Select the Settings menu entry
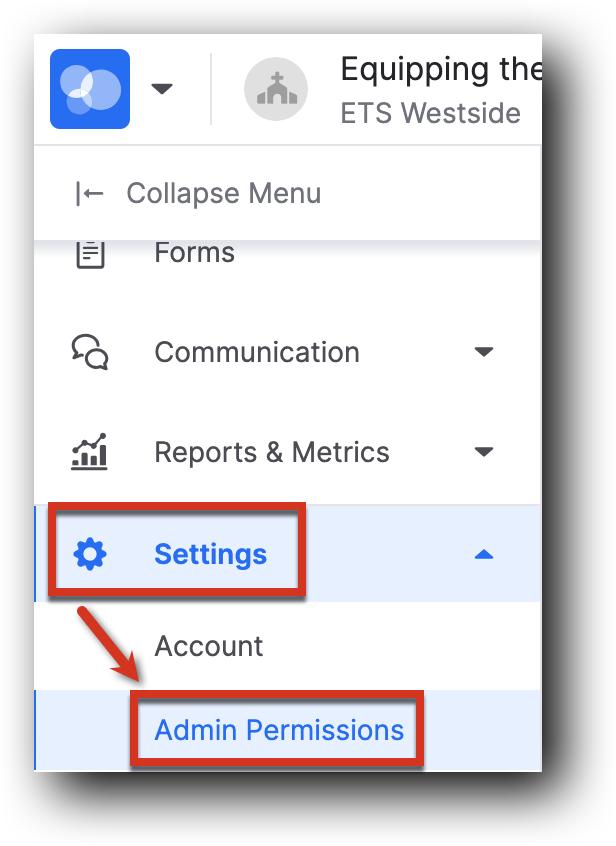Screen dimensions: 616x846 point(210,553)
